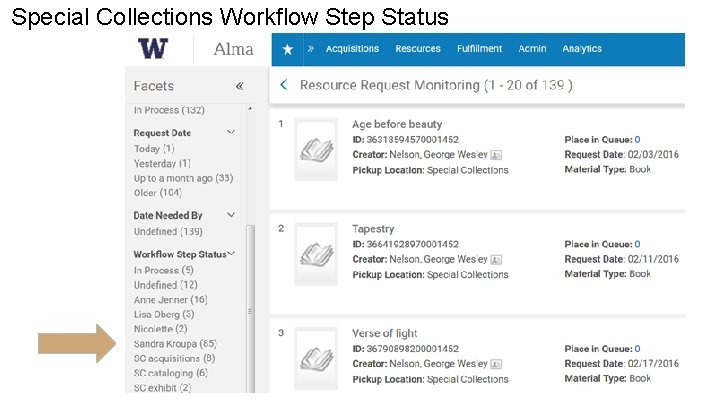Click Place in Queue 0 for Tapestry
The image size is (720, 405).
pyautogui.click(x=637, y=244)
